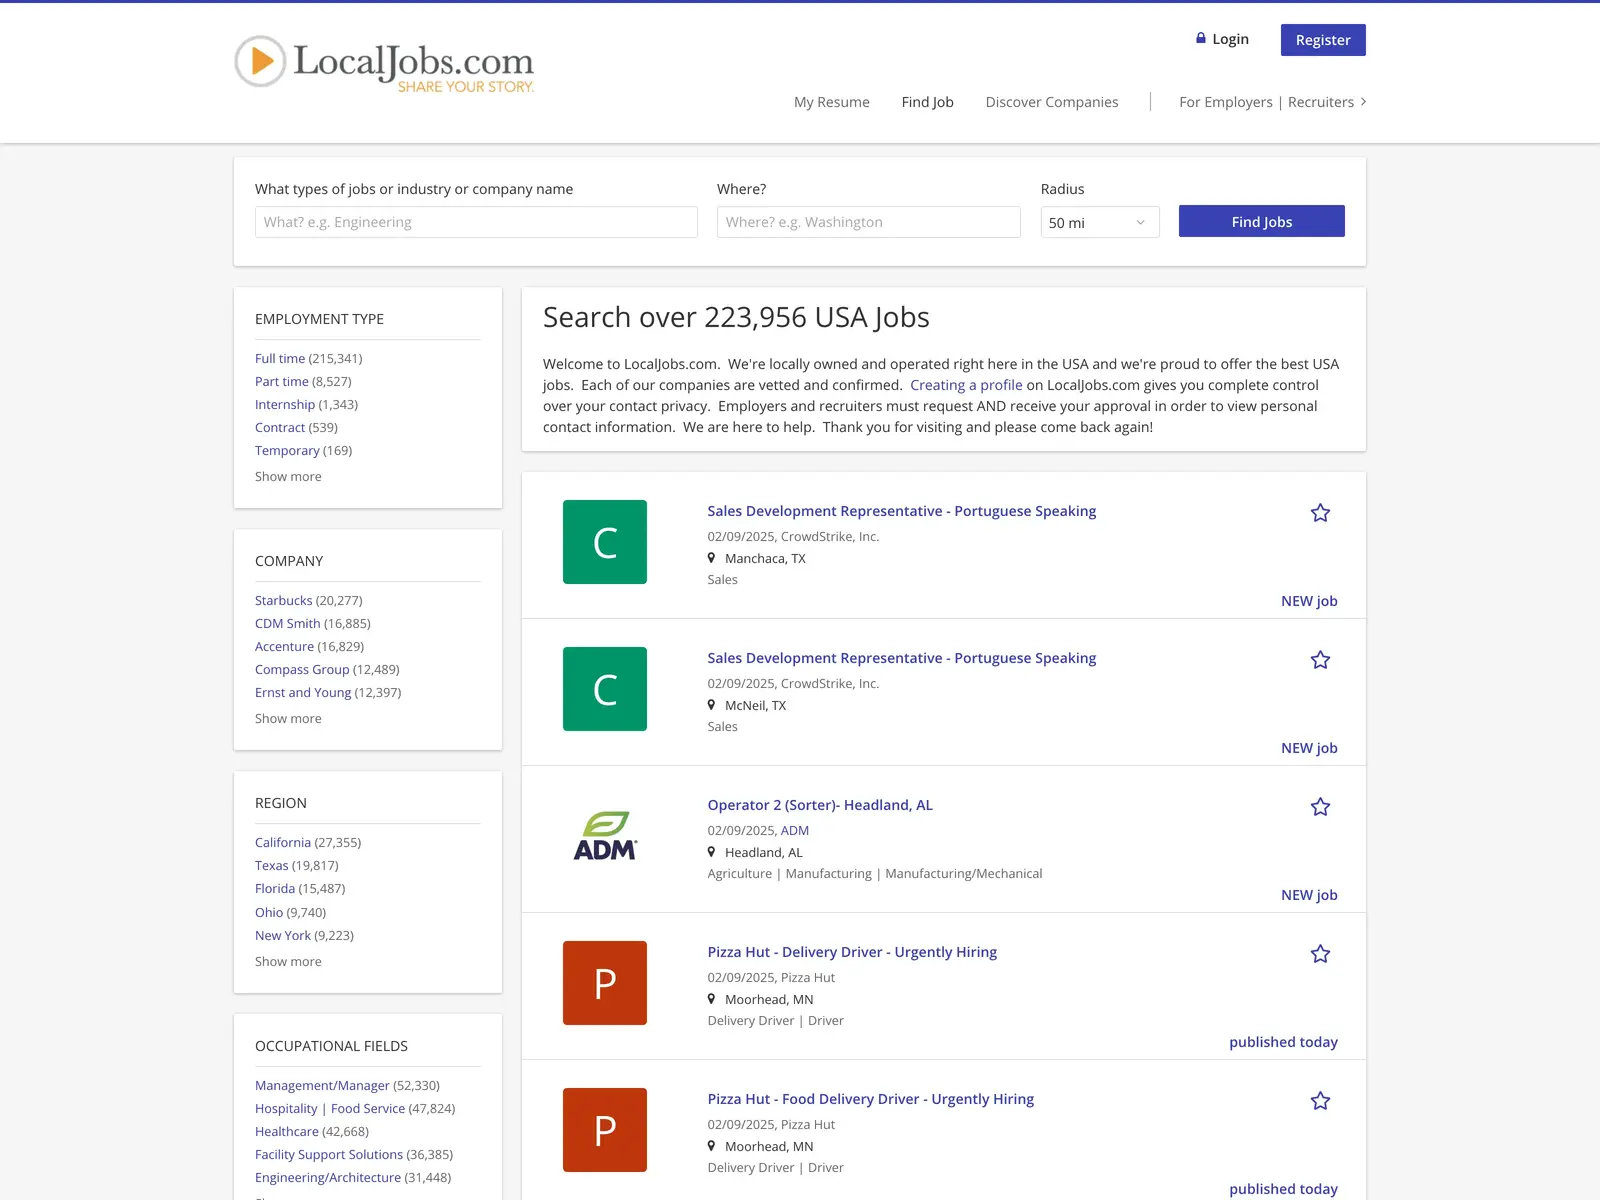Open Discover Companies nav item
This screenshot has width=1600, height=1200.
[x=1052, y=102]
